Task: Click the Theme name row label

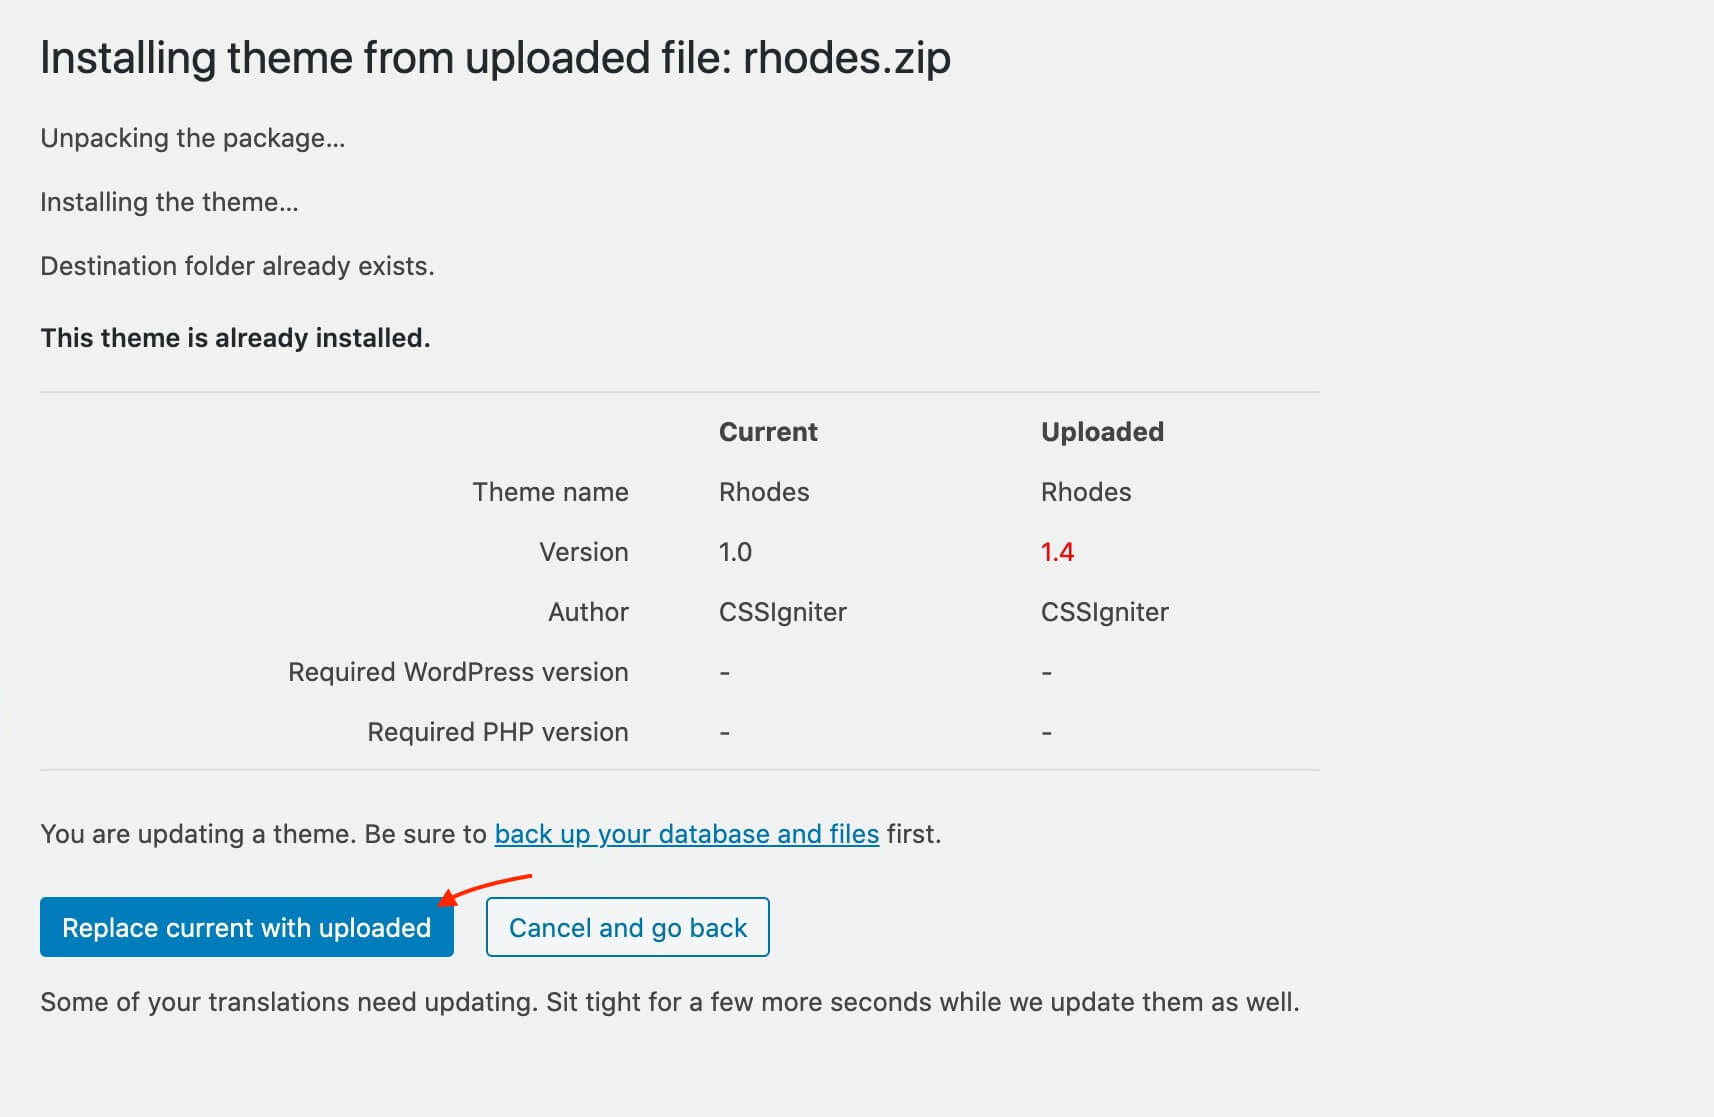Action: [550, 492]
